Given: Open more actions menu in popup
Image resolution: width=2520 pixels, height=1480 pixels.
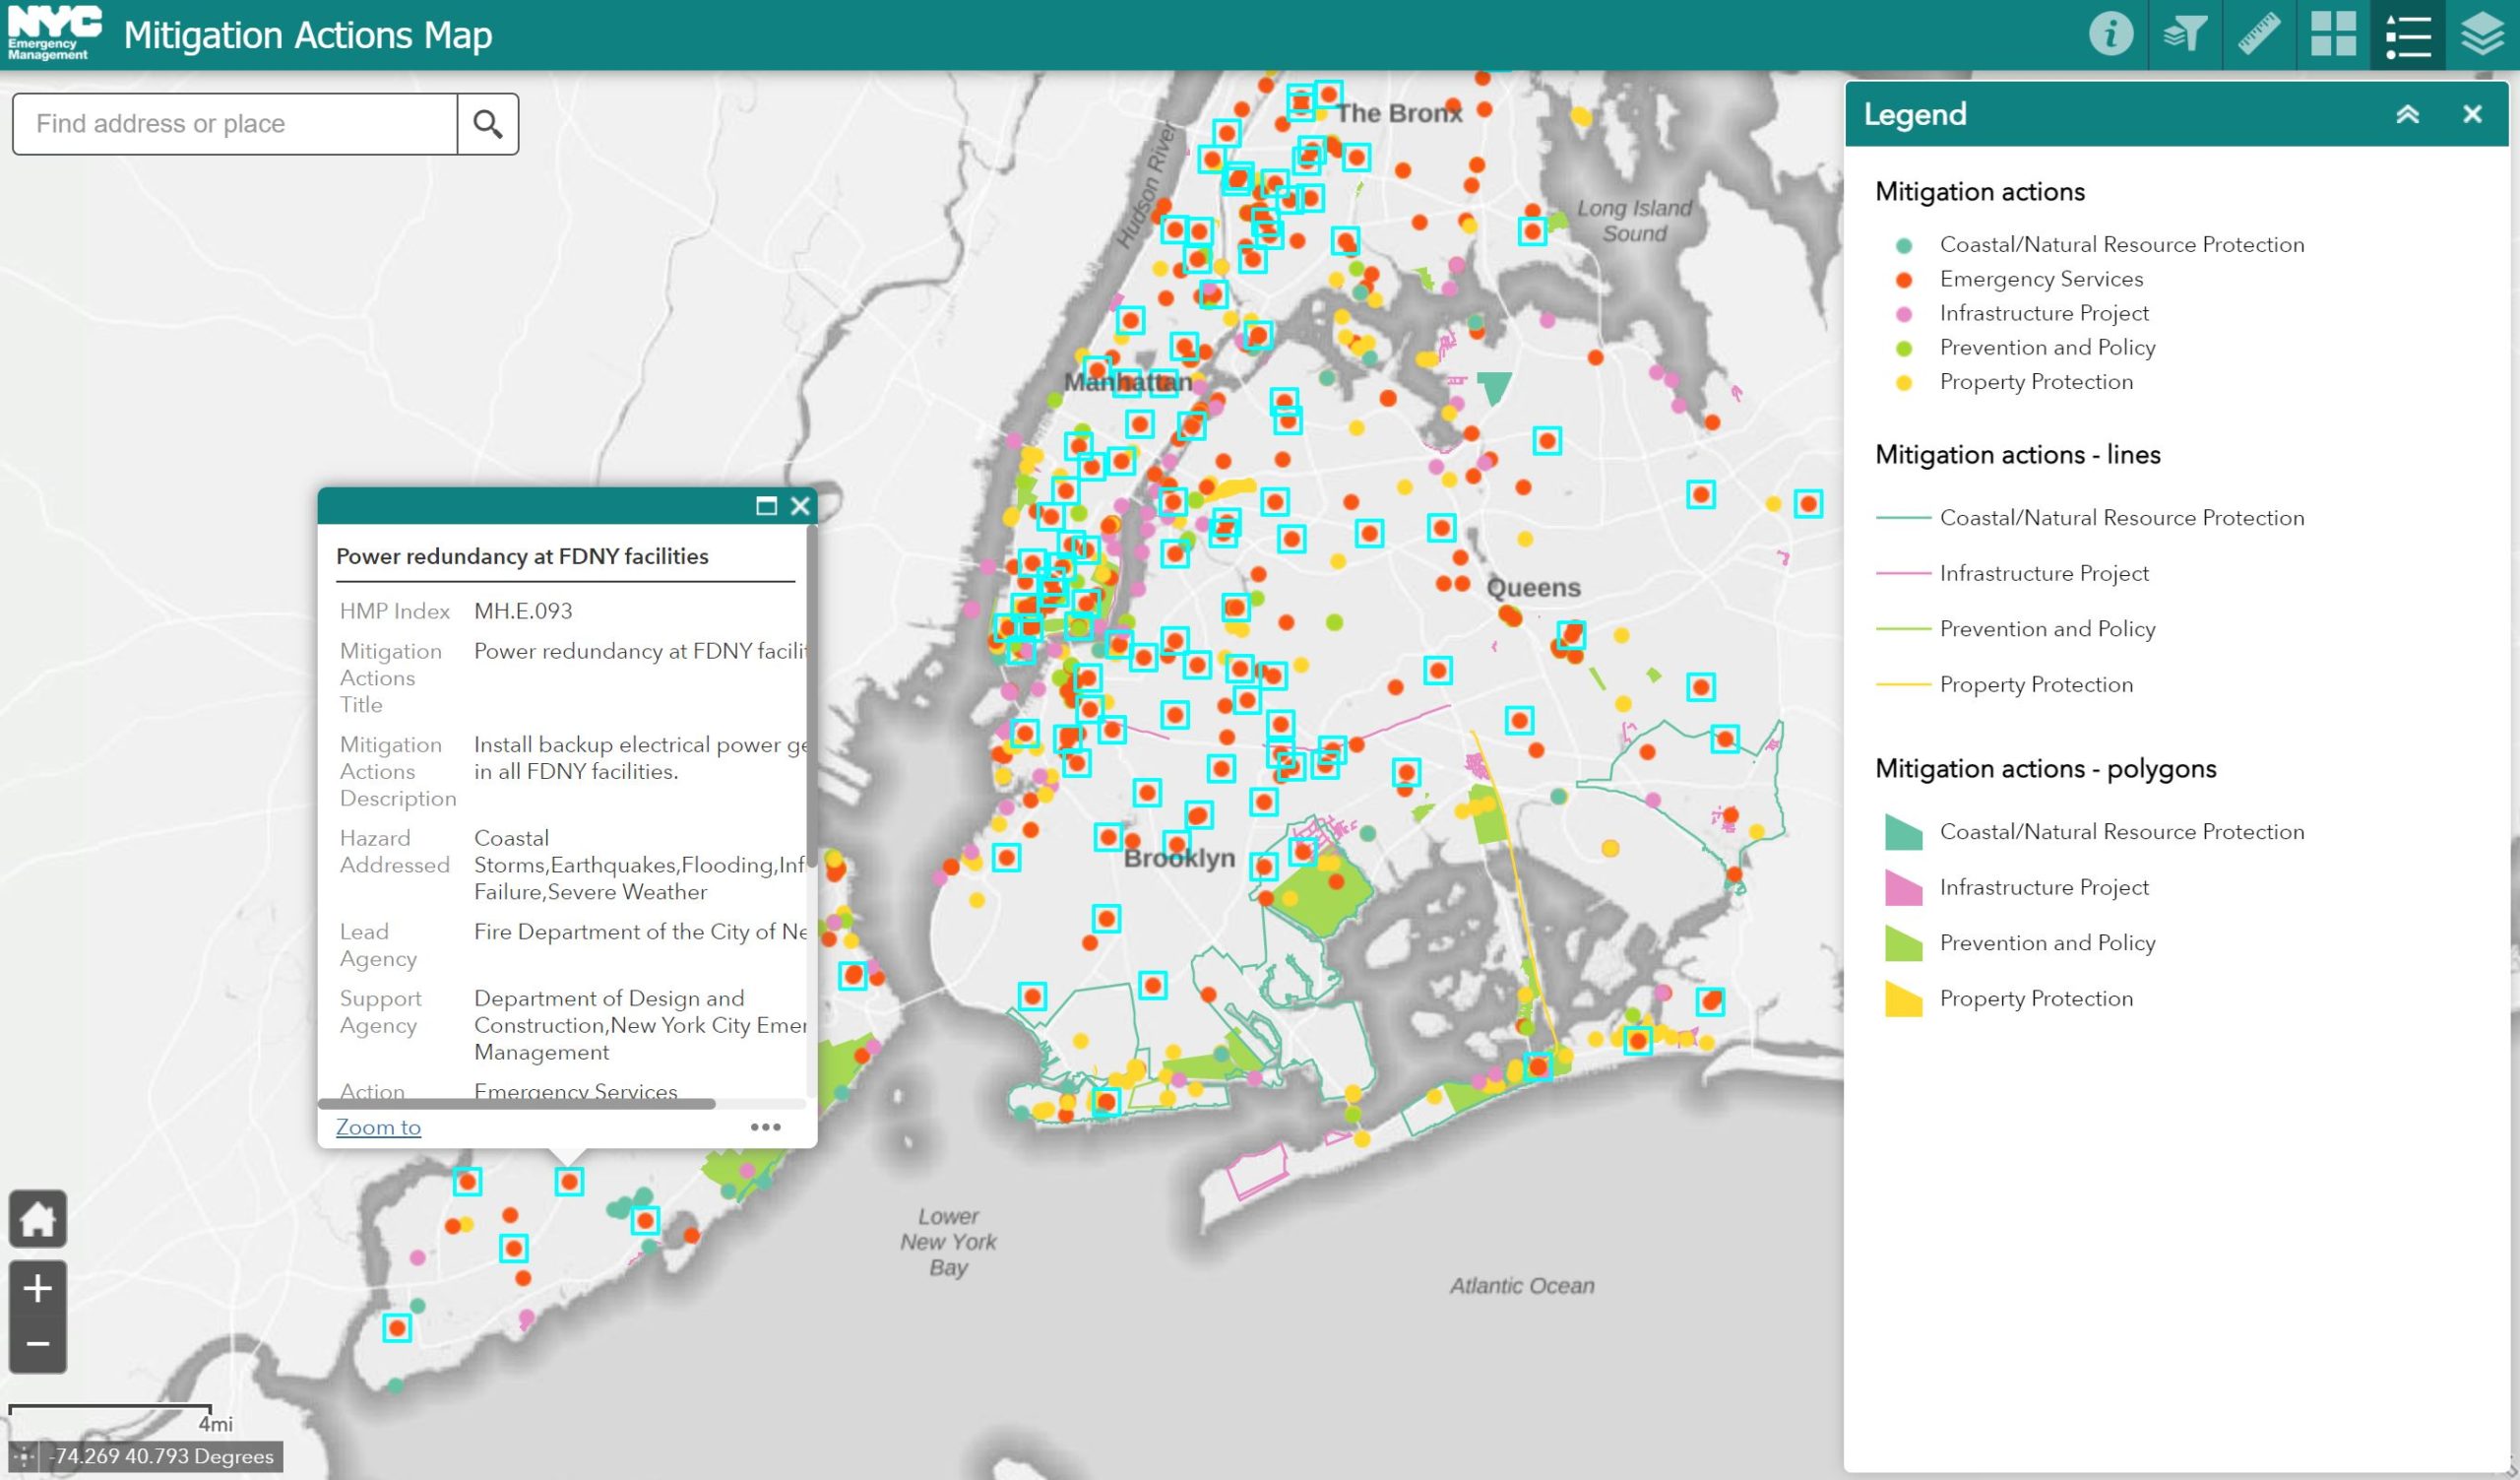Looking at the screenshot, I should (766, 1126).
